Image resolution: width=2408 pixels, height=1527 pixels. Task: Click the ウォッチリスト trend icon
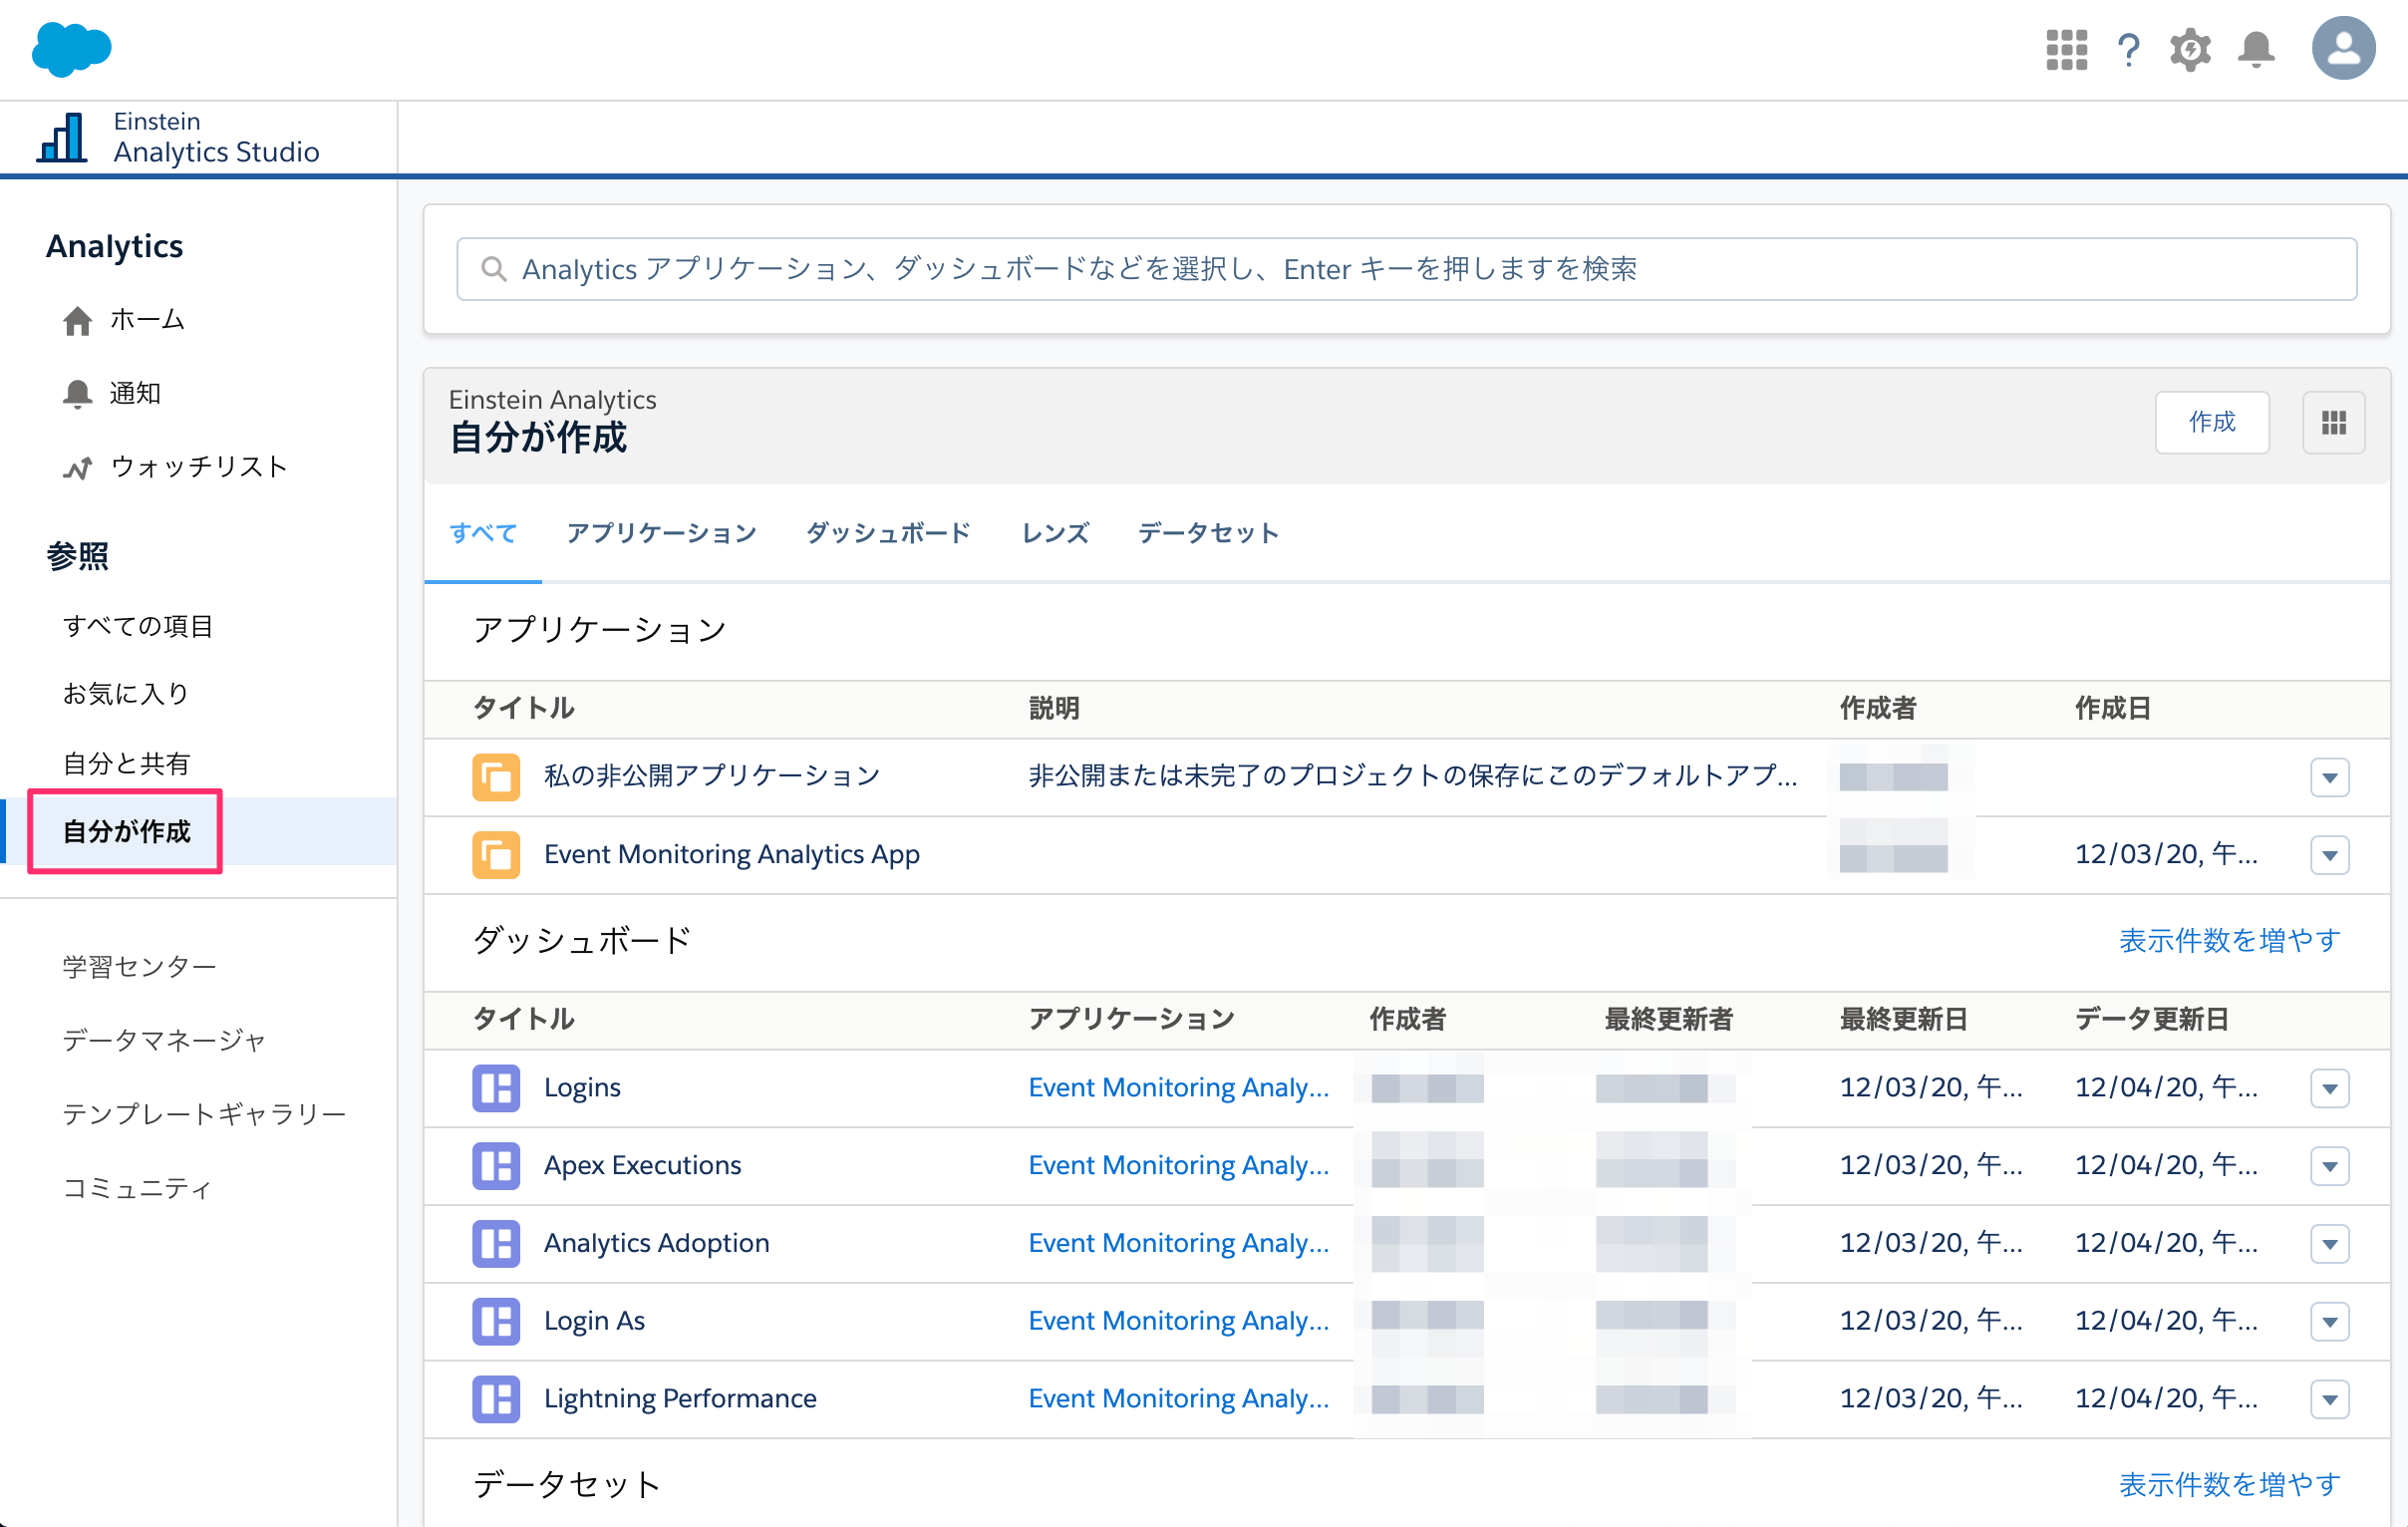[x=77, y=467]
